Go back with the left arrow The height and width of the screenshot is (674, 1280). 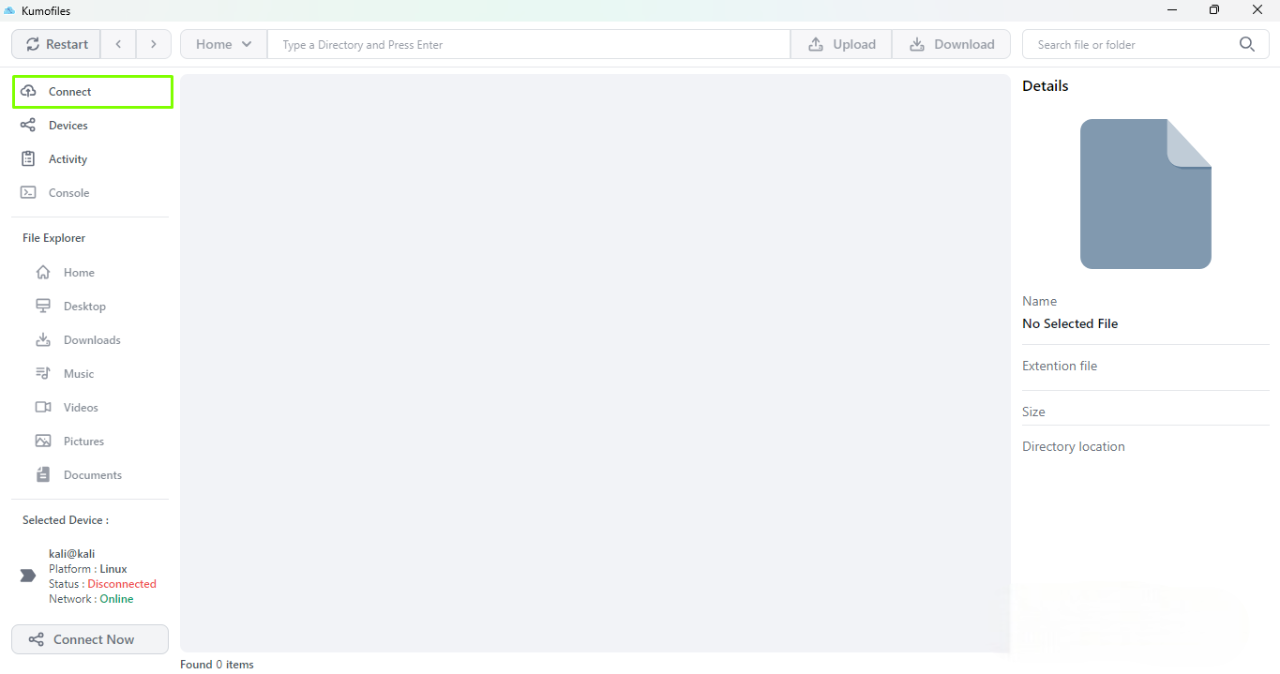119,44
